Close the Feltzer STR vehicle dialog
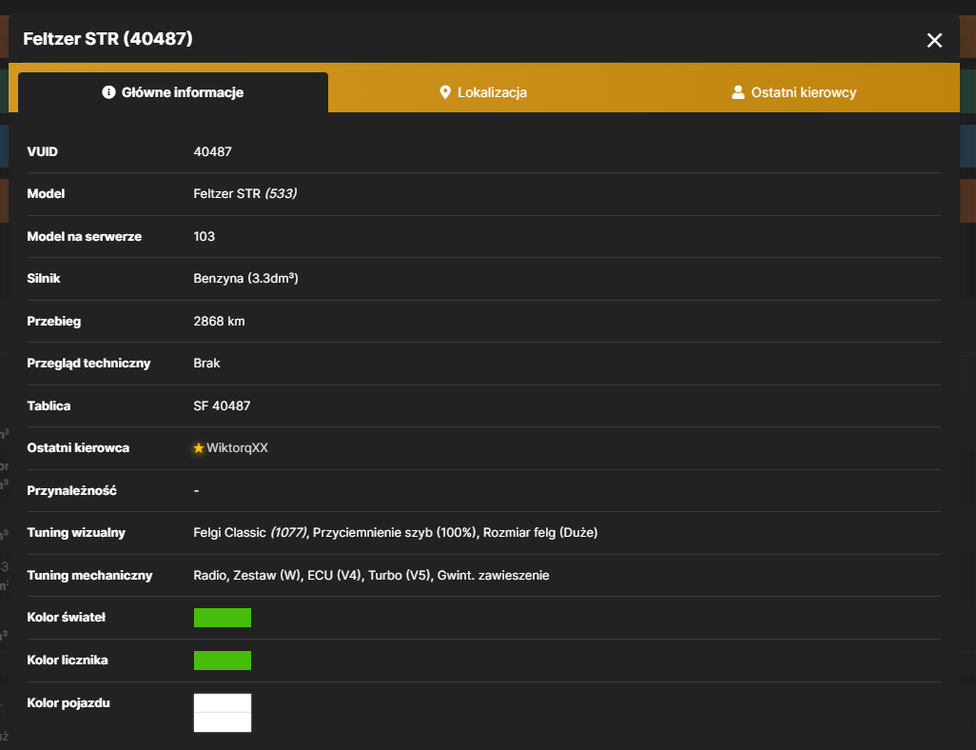The height and width of the screenshot is (750, 976). tap(934, 40)
